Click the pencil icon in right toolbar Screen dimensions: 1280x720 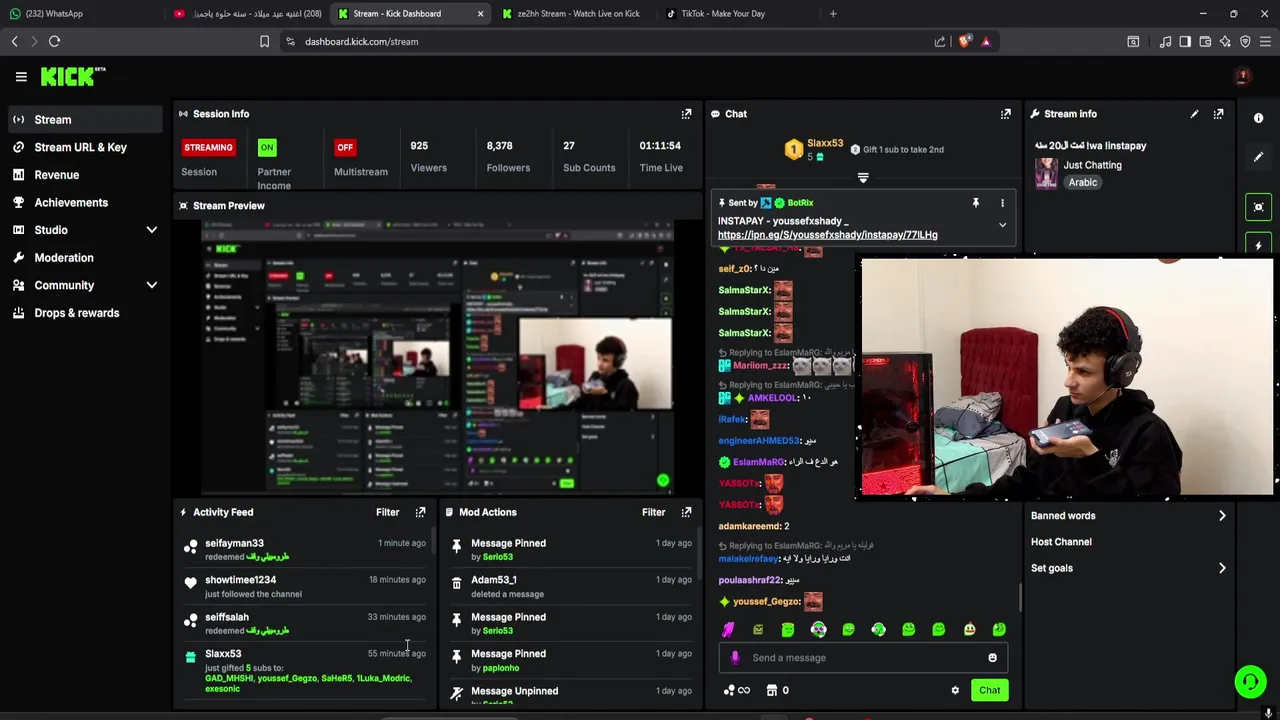click(1258, 157)
